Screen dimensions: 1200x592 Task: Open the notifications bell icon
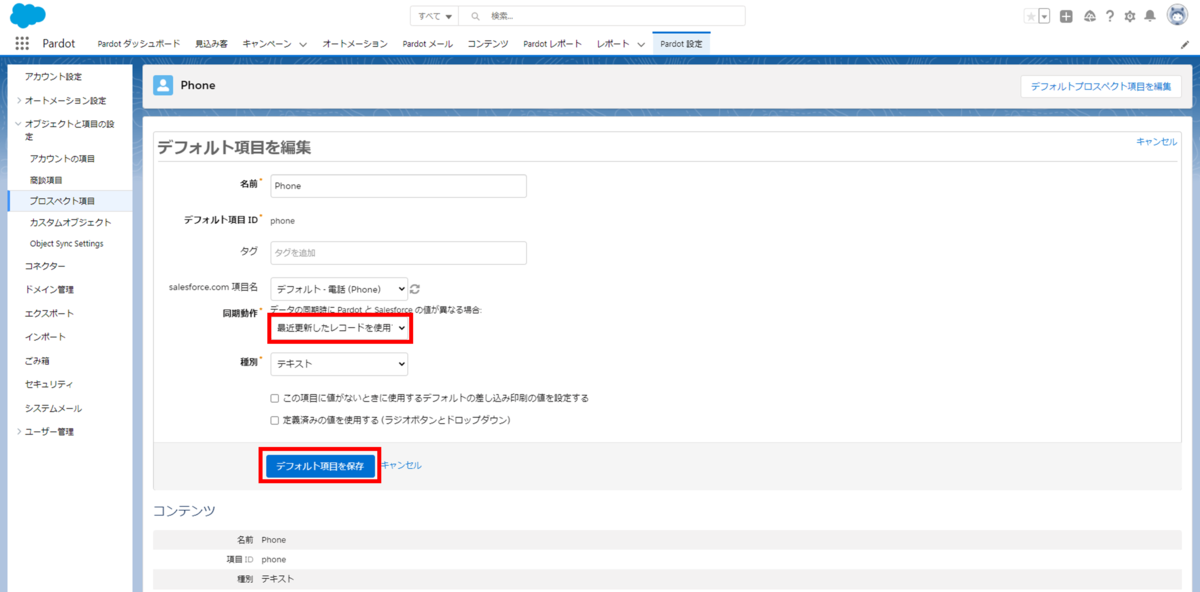(x=1150, y=16)
